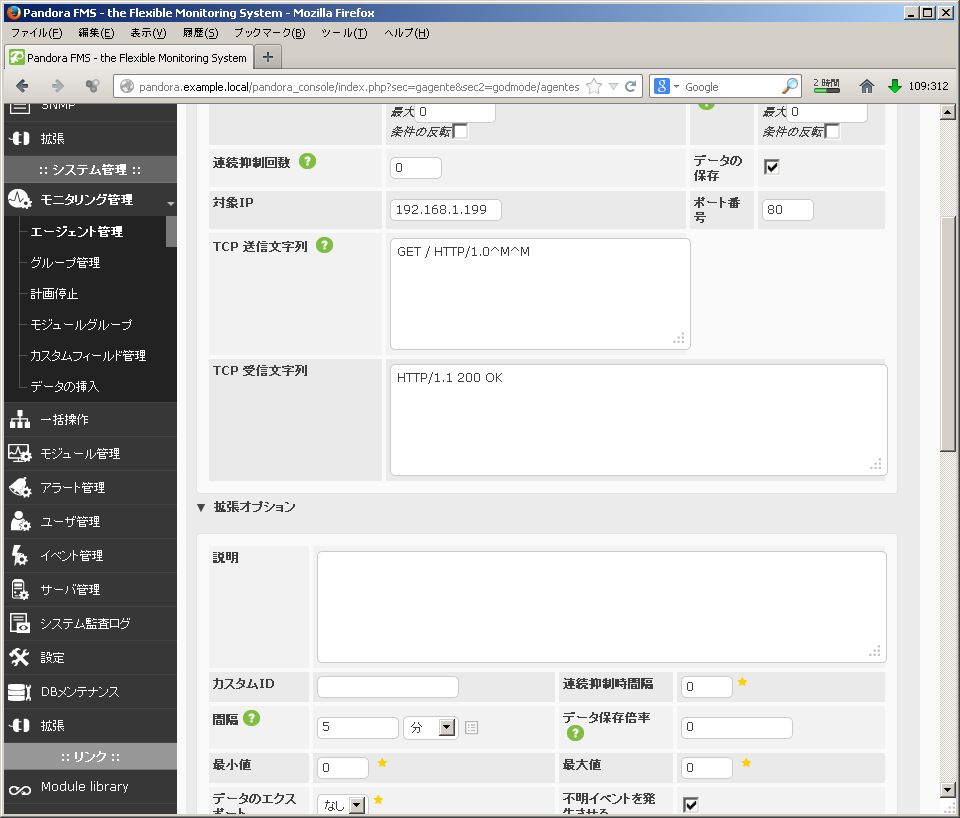Collapse the モニタリング管理 submenu arrow
This screenshot has width=960, height=818.
(x=171, y=203)
